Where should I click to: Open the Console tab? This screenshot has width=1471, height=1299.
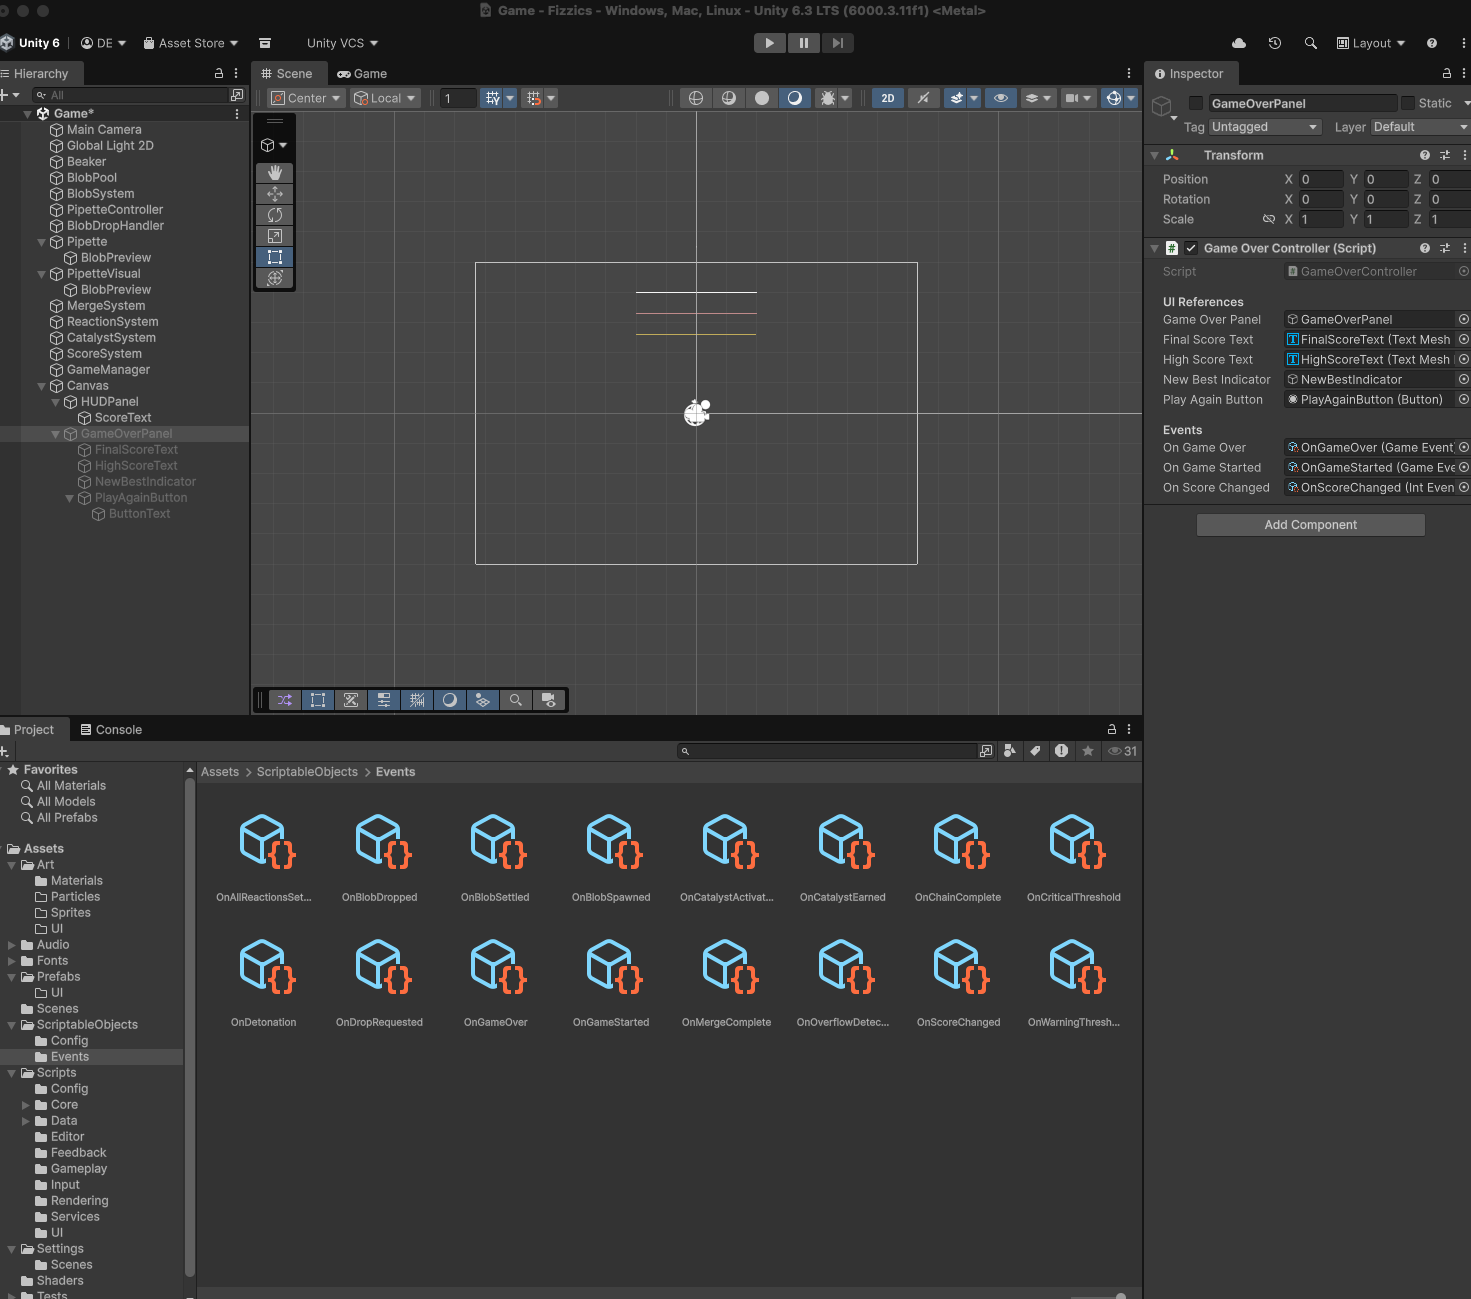pos(111,730)
